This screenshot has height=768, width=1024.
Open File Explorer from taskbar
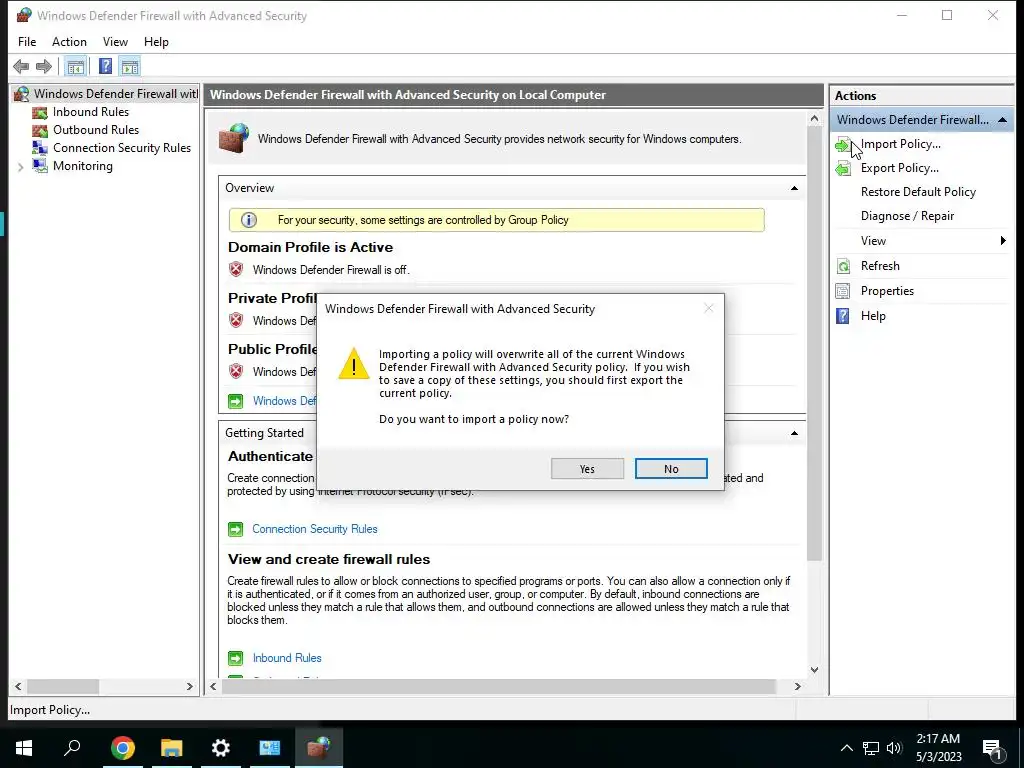tap(172, 747)
